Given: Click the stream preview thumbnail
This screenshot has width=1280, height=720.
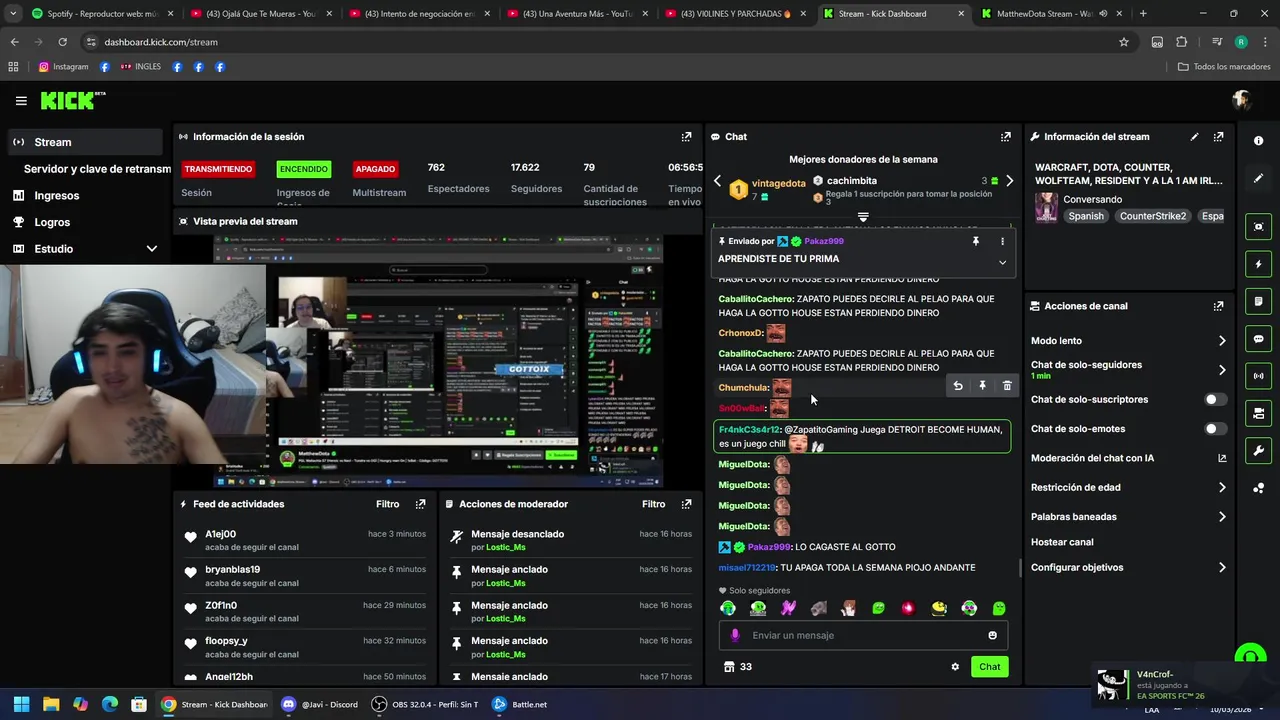Looking at the screenshot, I should [438, 361].
